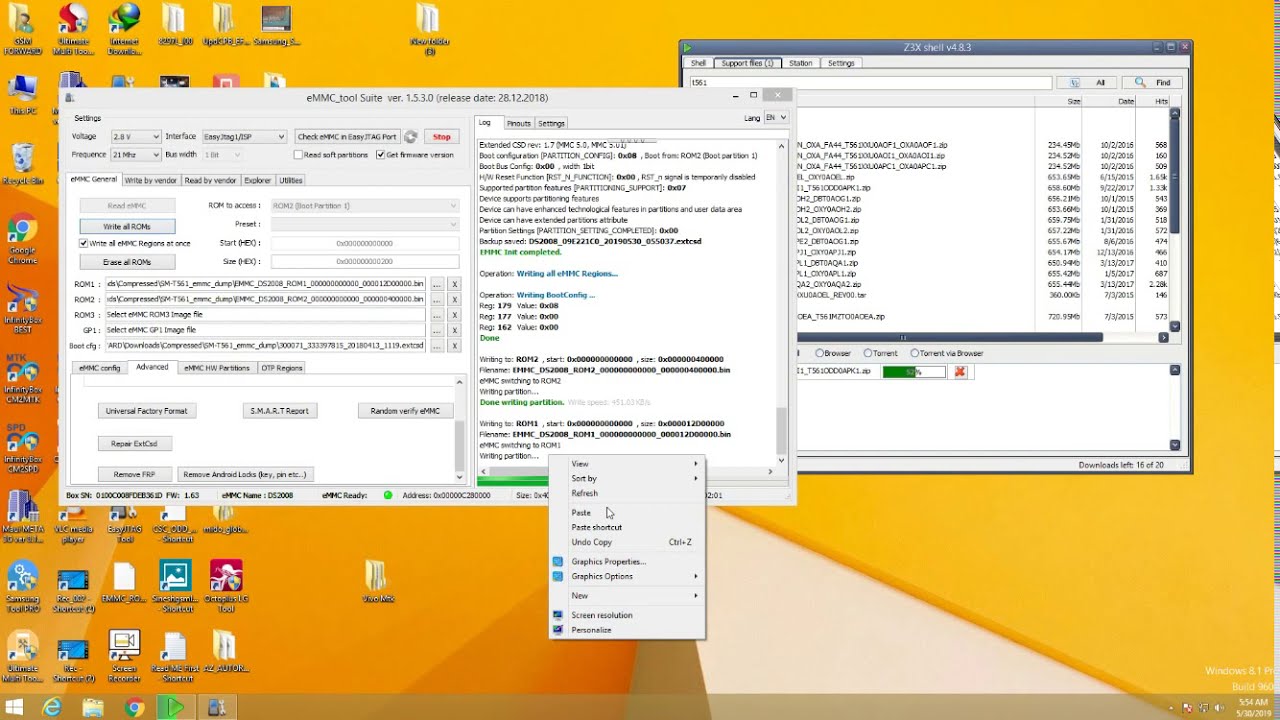Click the Z3X download progress bar
Screen dimensions: 1280x720
pyautogui.click(x=914, y=371)
